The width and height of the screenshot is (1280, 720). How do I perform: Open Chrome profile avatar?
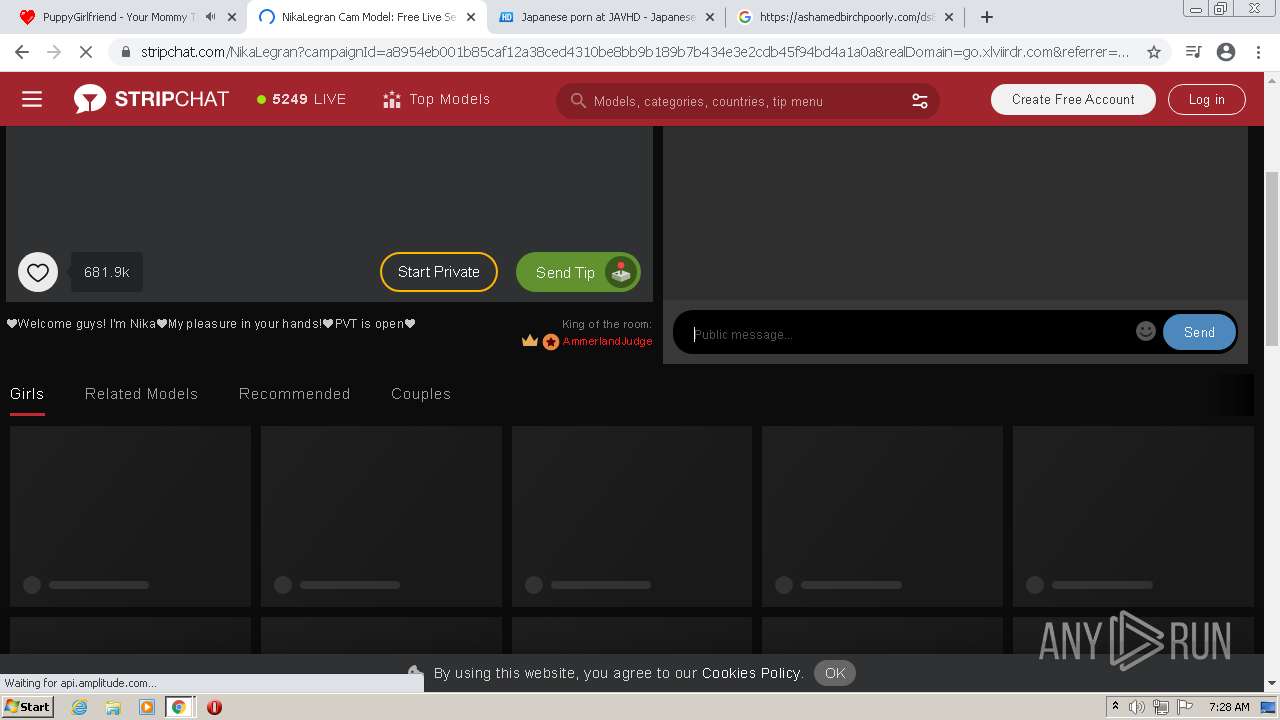tap(1226, 52)
